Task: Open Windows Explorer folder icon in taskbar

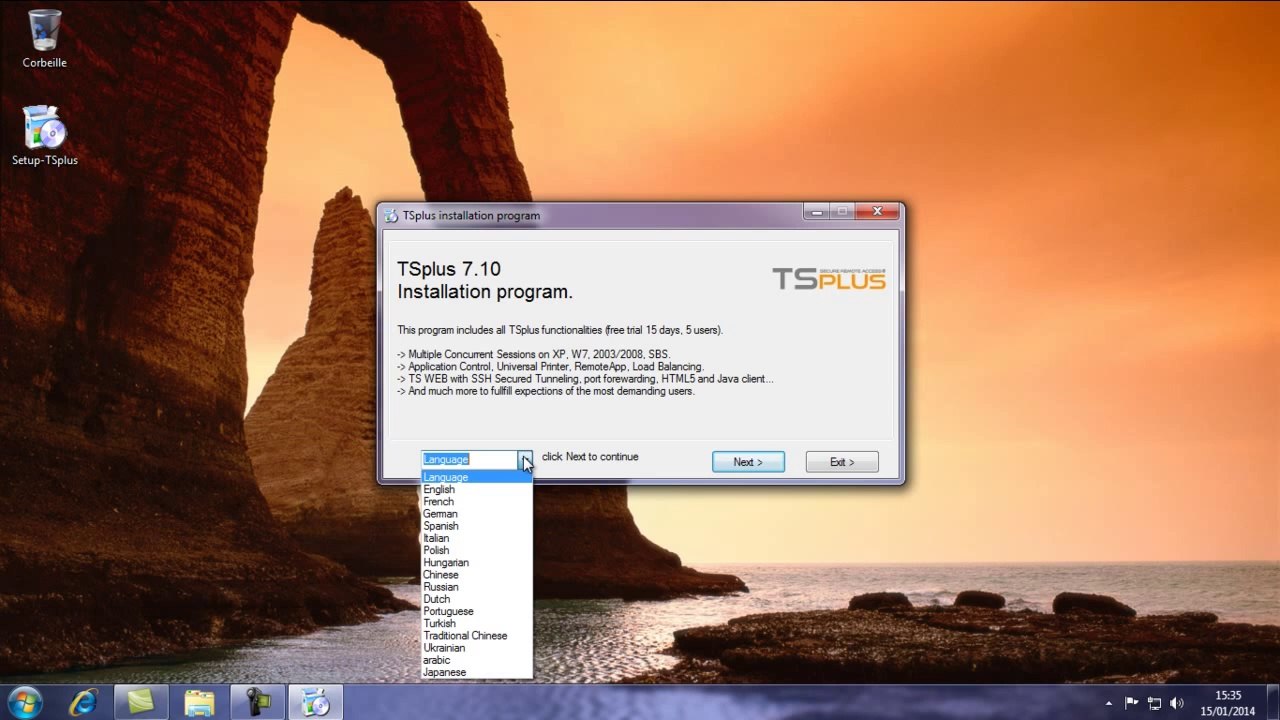Action: (199, 703)
